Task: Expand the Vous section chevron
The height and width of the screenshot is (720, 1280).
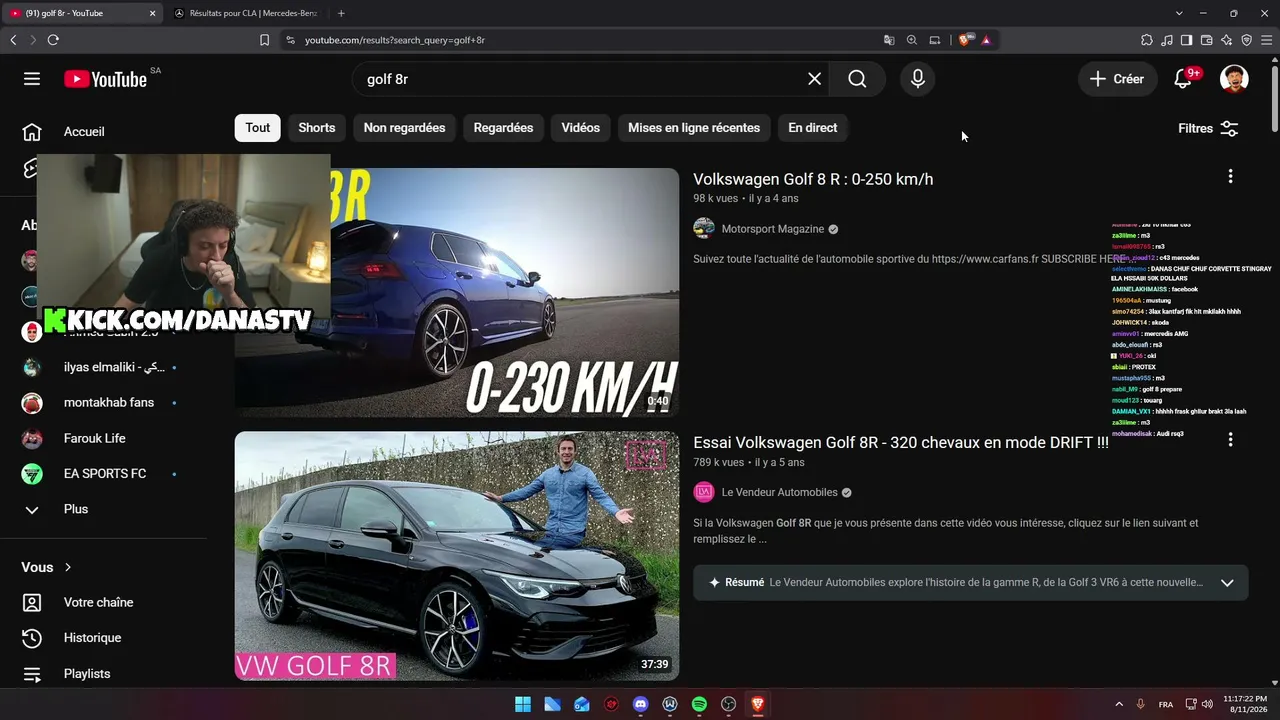Action: coord(68,567)
